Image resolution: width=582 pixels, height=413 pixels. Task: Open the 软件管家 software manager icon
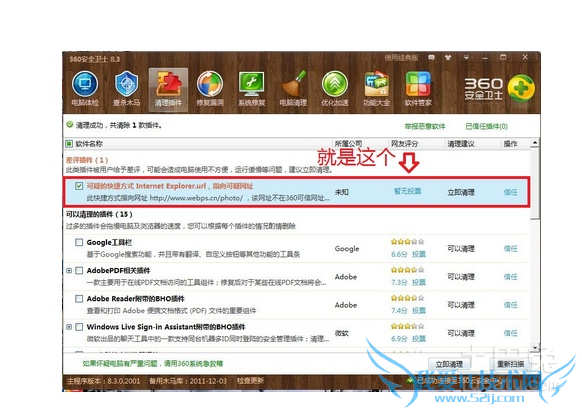pyautogui.click(x=418, y=89)
